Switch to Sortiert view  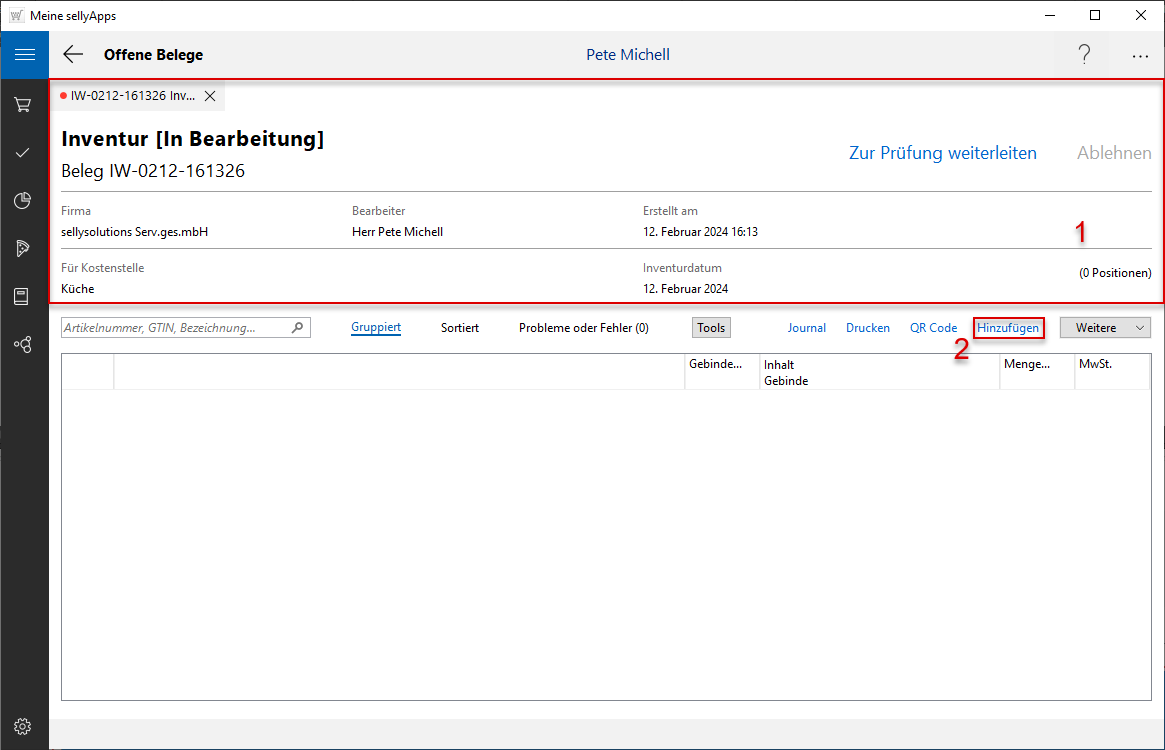click(460, 327)
